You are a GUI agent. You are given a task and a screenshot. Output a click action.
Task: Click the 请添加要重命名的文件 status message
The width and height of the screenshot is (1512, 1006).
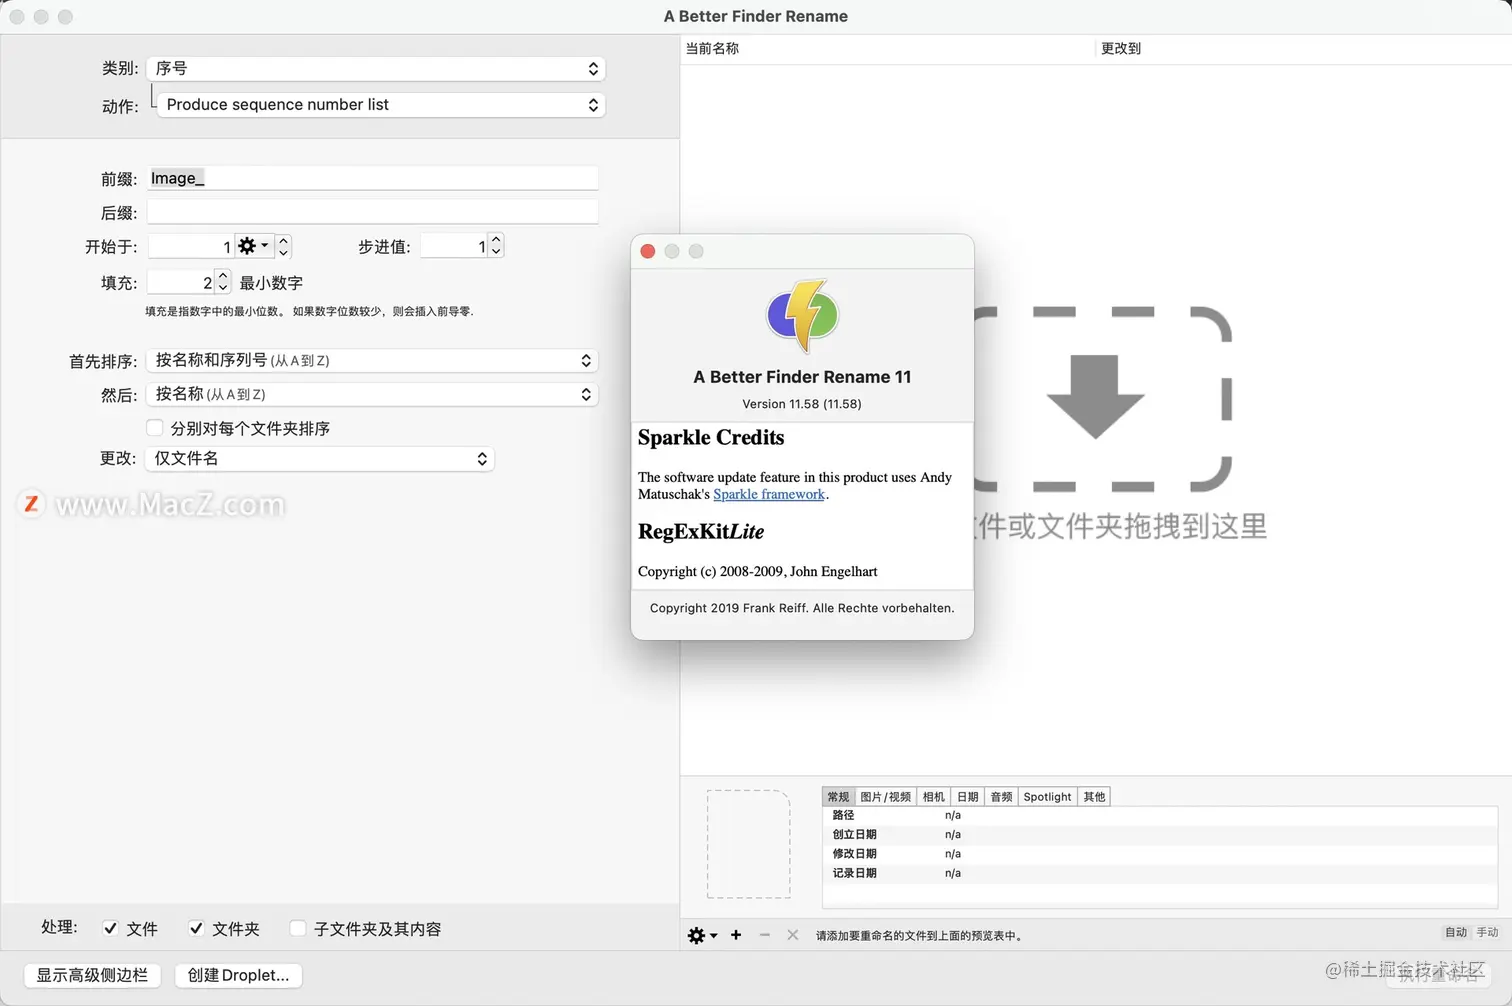(919, 936)
